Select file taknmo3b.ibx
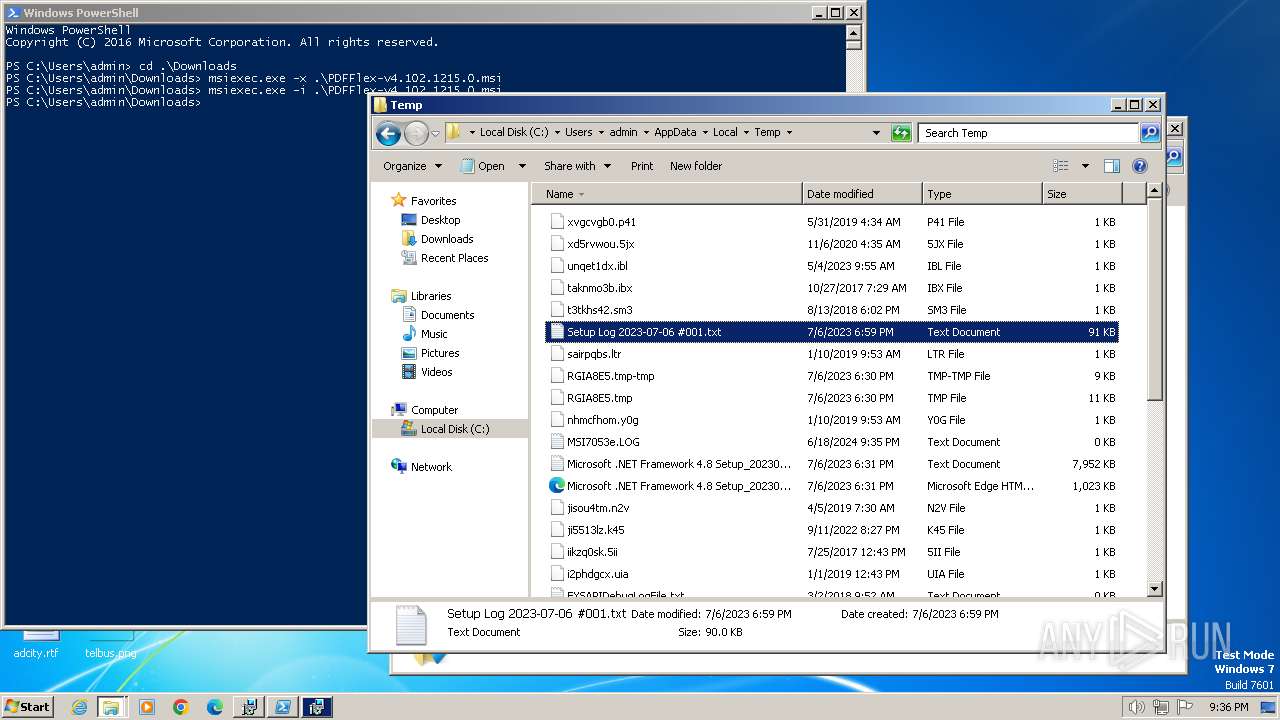The image size is (1280, 720). point(831,288)
